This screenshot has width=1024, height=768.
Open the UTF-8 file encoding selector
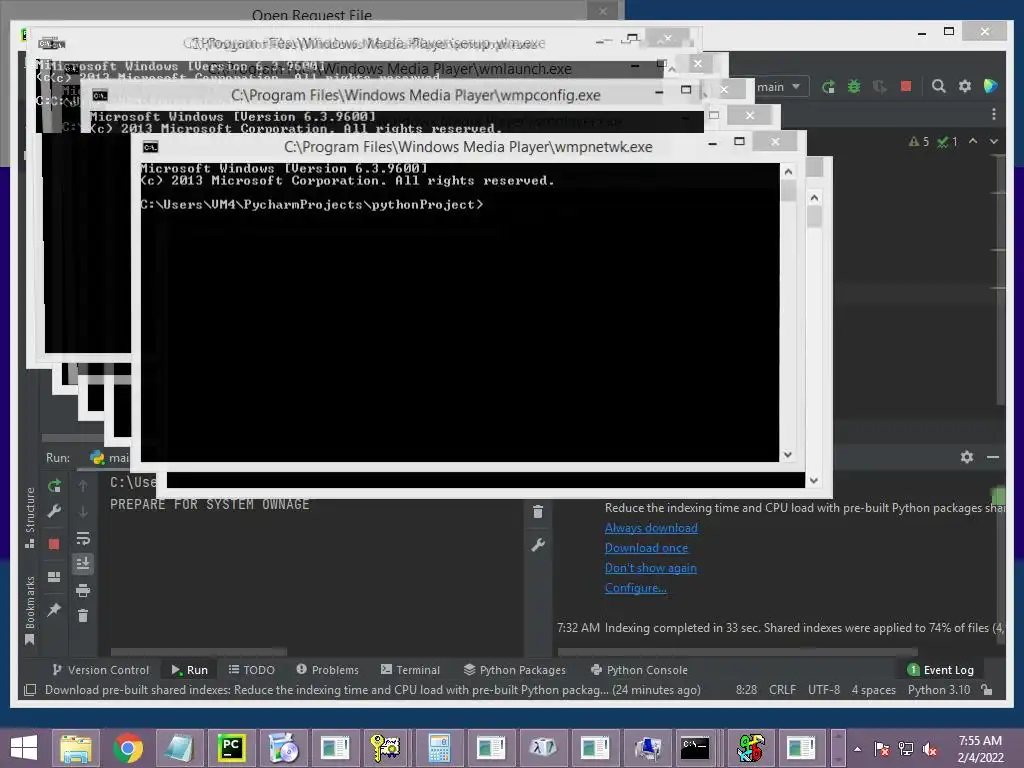[824, 690]
